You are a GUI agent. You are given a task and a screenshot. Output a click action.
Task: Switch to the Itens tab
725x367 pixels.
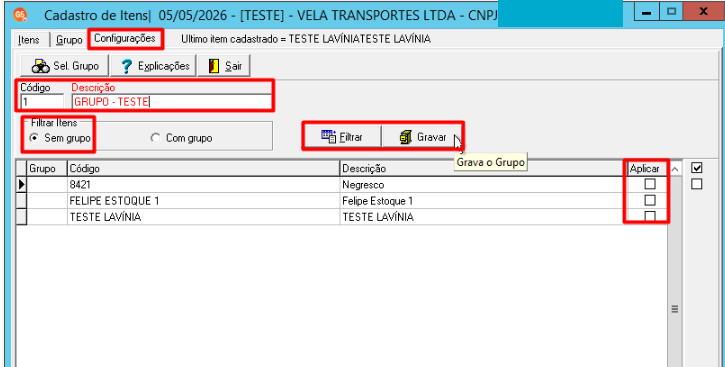29,40
